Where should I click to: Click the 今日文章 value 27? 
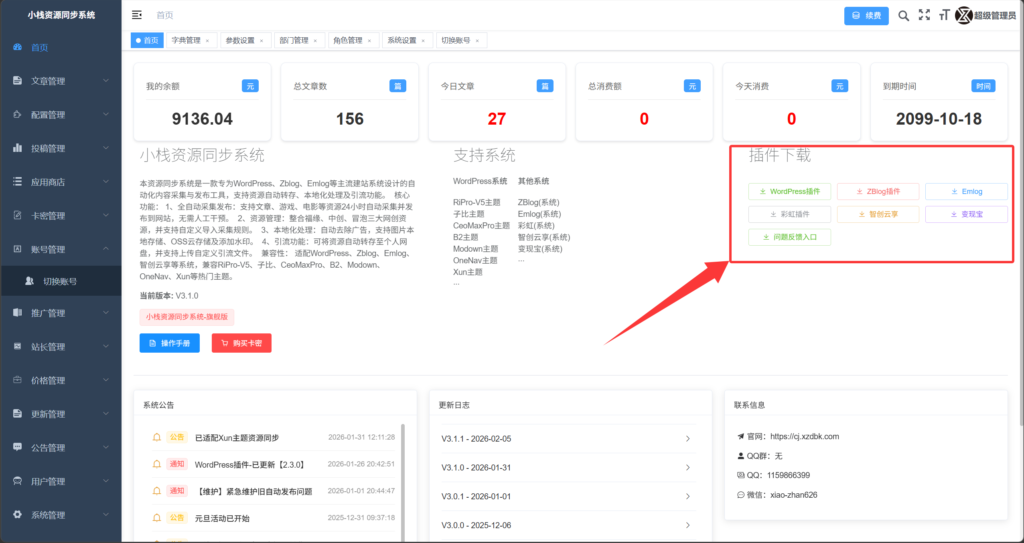(497, 119)
